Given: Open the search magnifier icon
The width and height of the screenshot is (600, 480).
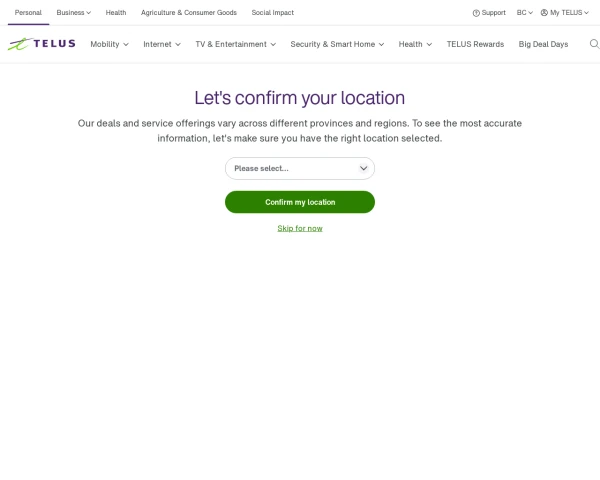Looking at the screenshot, I should (x=594, y=44).
